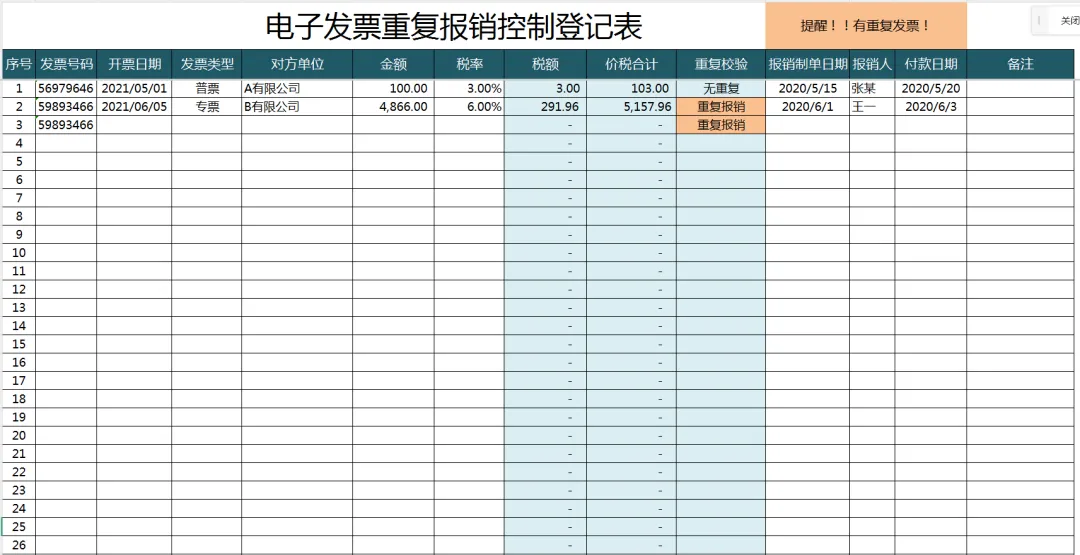Select the date cell 2020/6/1
This screenshot has height=555, width=1080.
807,107
